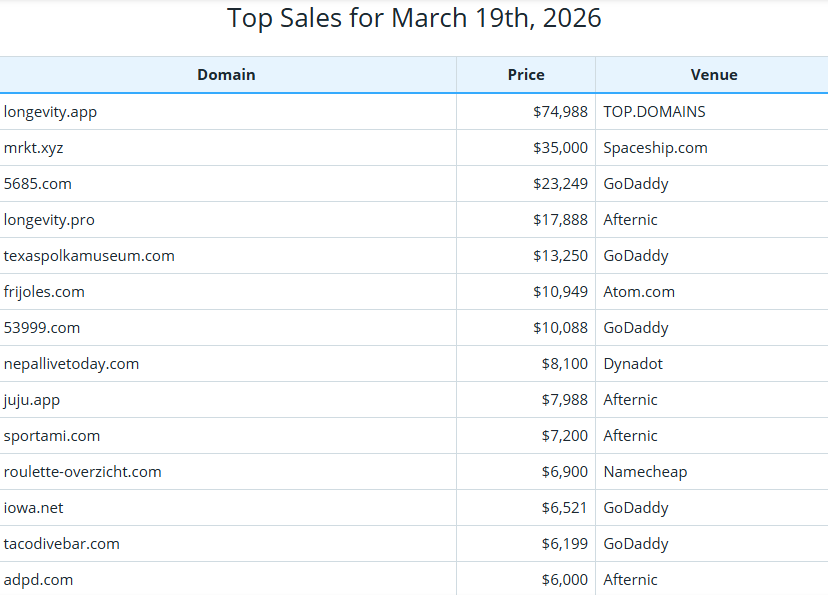Open the sportami.com domain link

click(52, 435)
